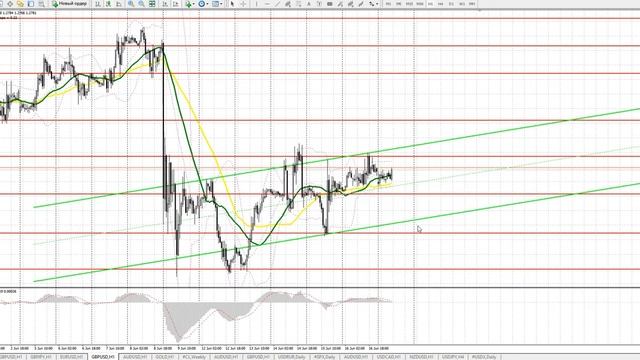Click the New Order button

[70, 4]
